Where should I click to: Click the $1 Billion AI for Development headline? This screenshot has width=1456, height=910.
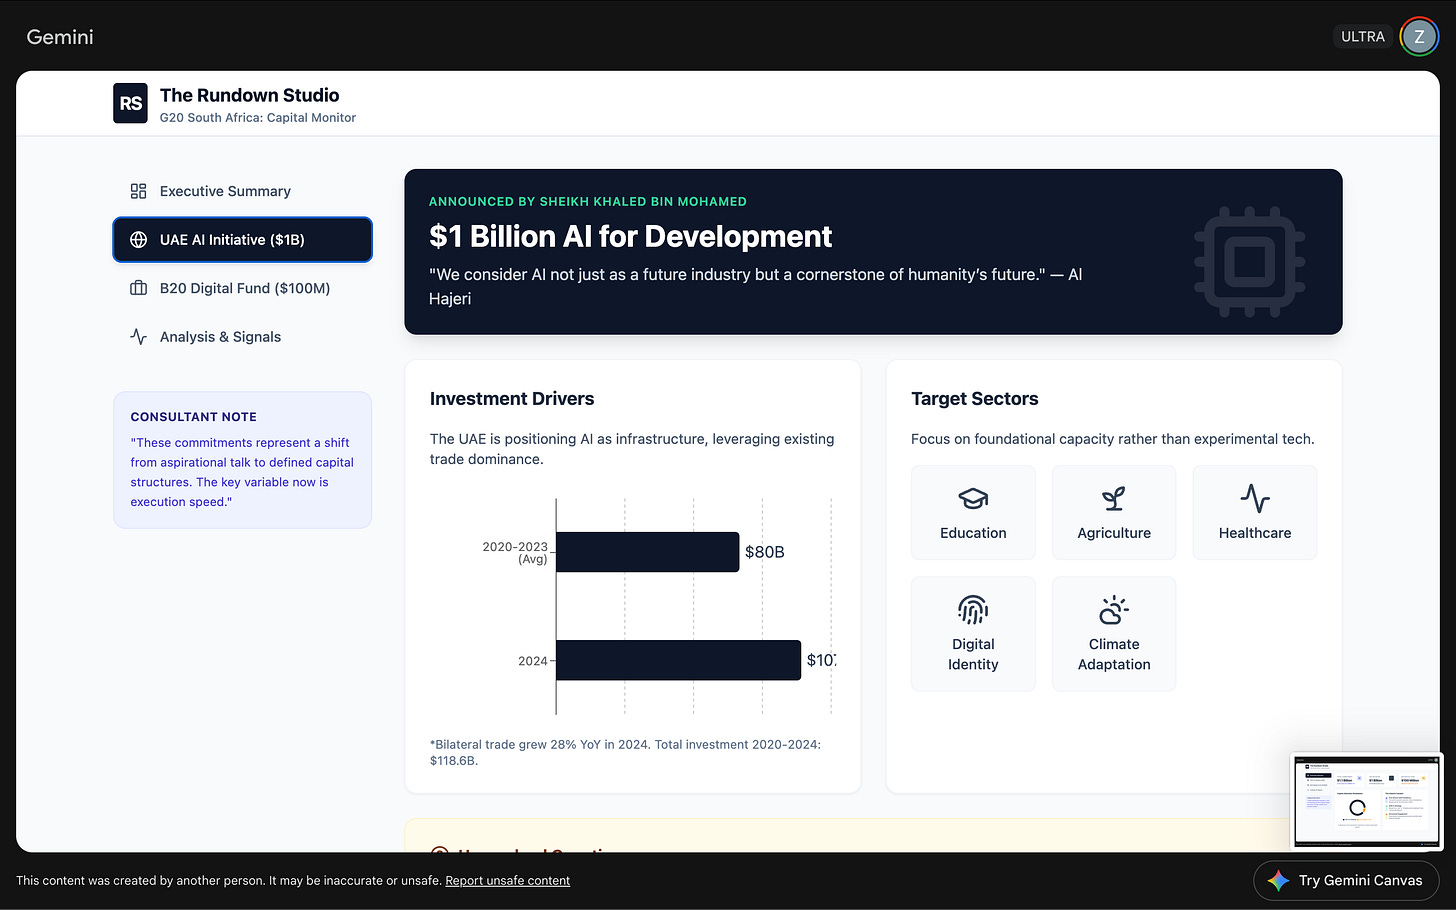coord(630,236)
